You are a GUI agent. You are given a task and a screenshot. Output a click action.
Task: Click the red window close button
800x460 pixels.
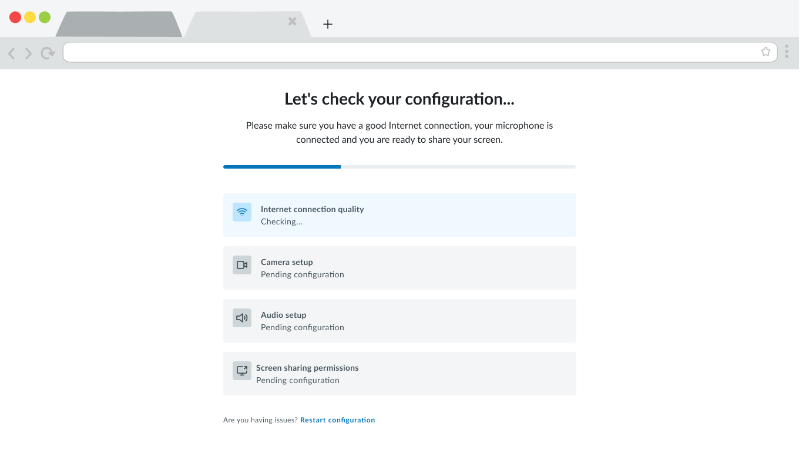(x=15, y=17)
